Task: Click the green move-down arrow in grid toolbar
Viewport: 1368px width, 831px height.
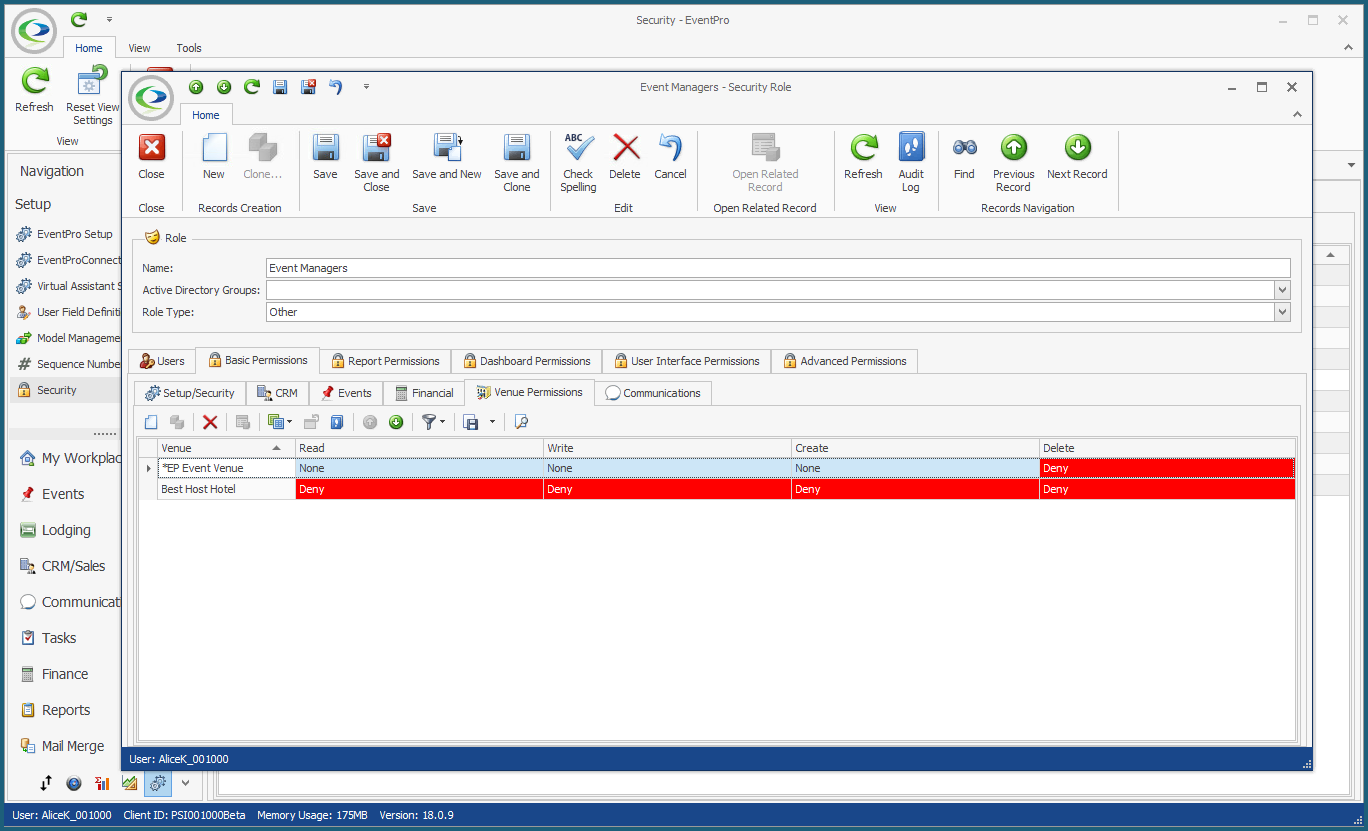Action: coord(396,422)
